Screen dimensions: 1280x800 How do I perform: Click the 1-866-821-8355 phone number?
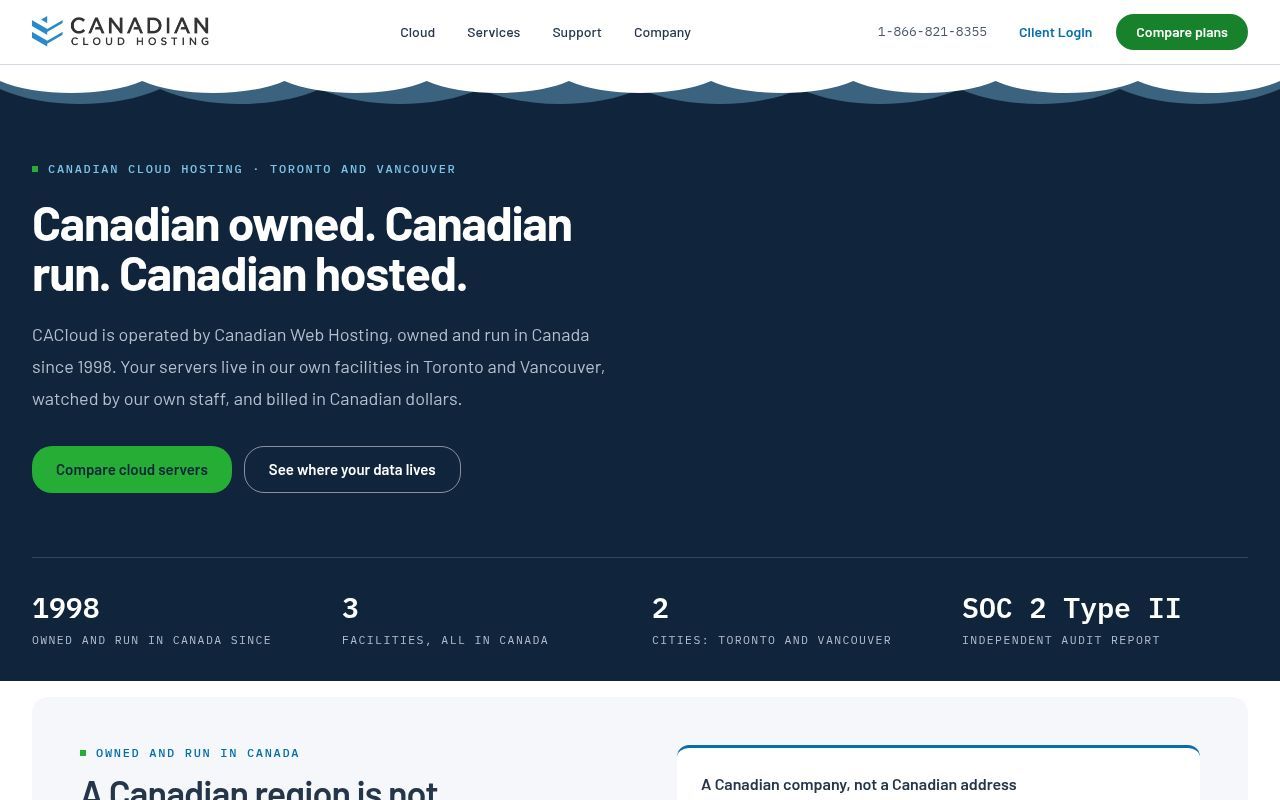click(x=932, y=32)
